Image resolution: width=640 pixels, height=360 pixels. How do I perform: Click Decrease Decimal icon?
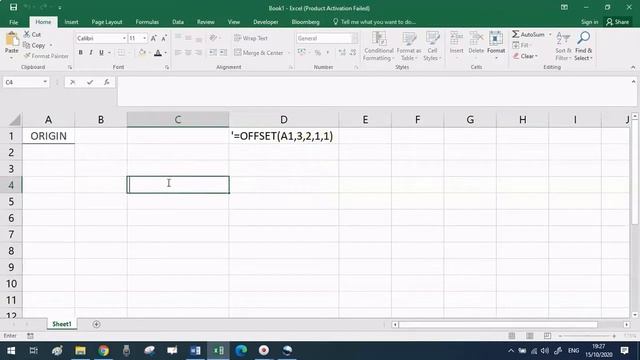[x=353, y=53]
